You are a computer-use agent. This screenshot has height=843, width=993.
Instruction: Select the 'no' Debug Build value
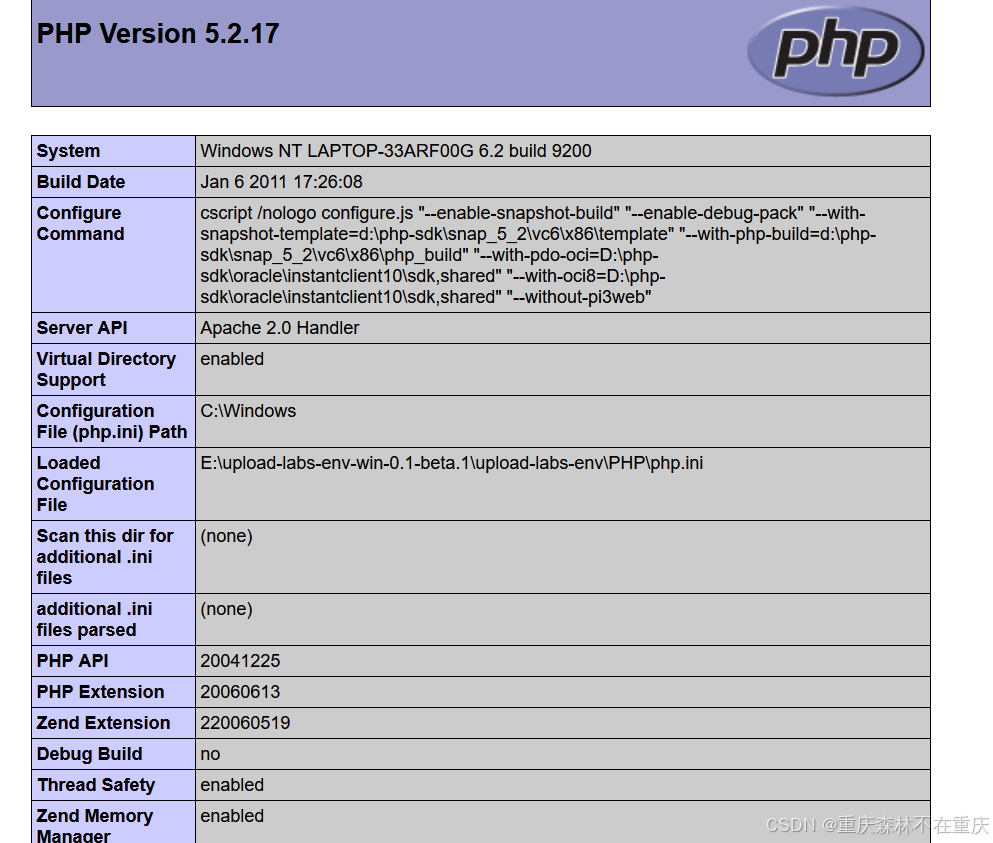[x=210, y=754]
